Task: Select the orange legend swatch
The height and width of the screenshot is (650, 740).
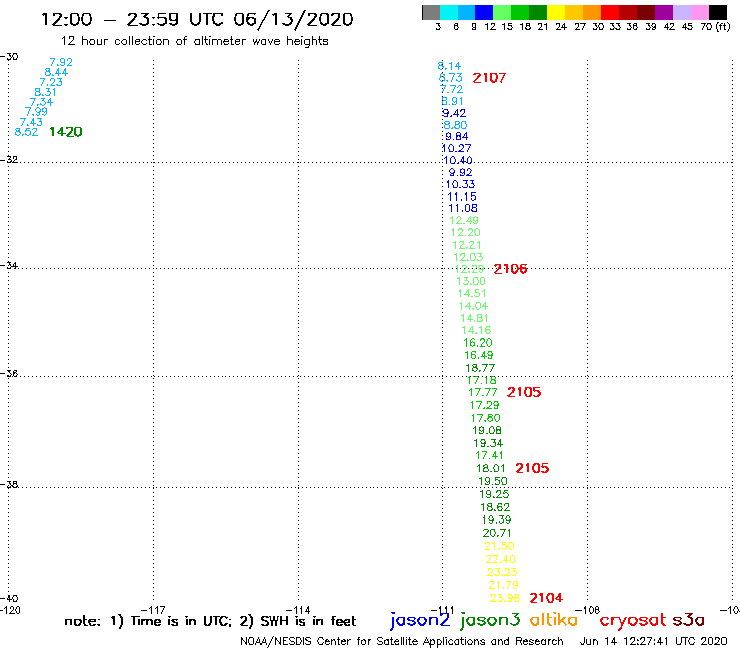Action: pos(592,12)
